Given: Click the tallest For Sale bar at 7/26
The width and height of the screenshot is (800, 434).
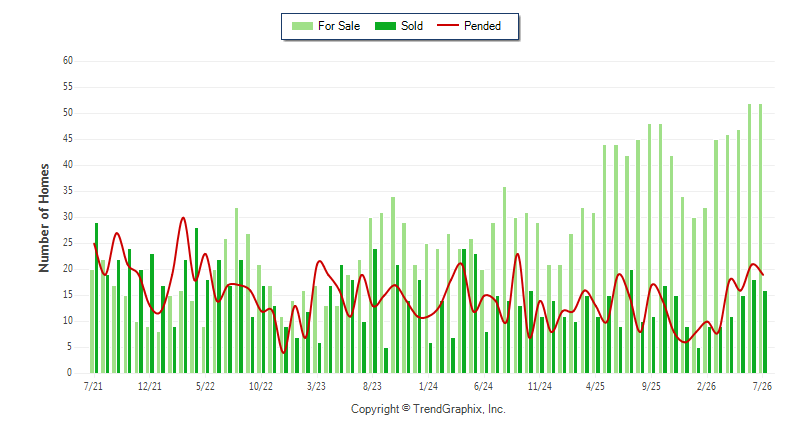Looking at the screenshot, I should click(760, 238).
